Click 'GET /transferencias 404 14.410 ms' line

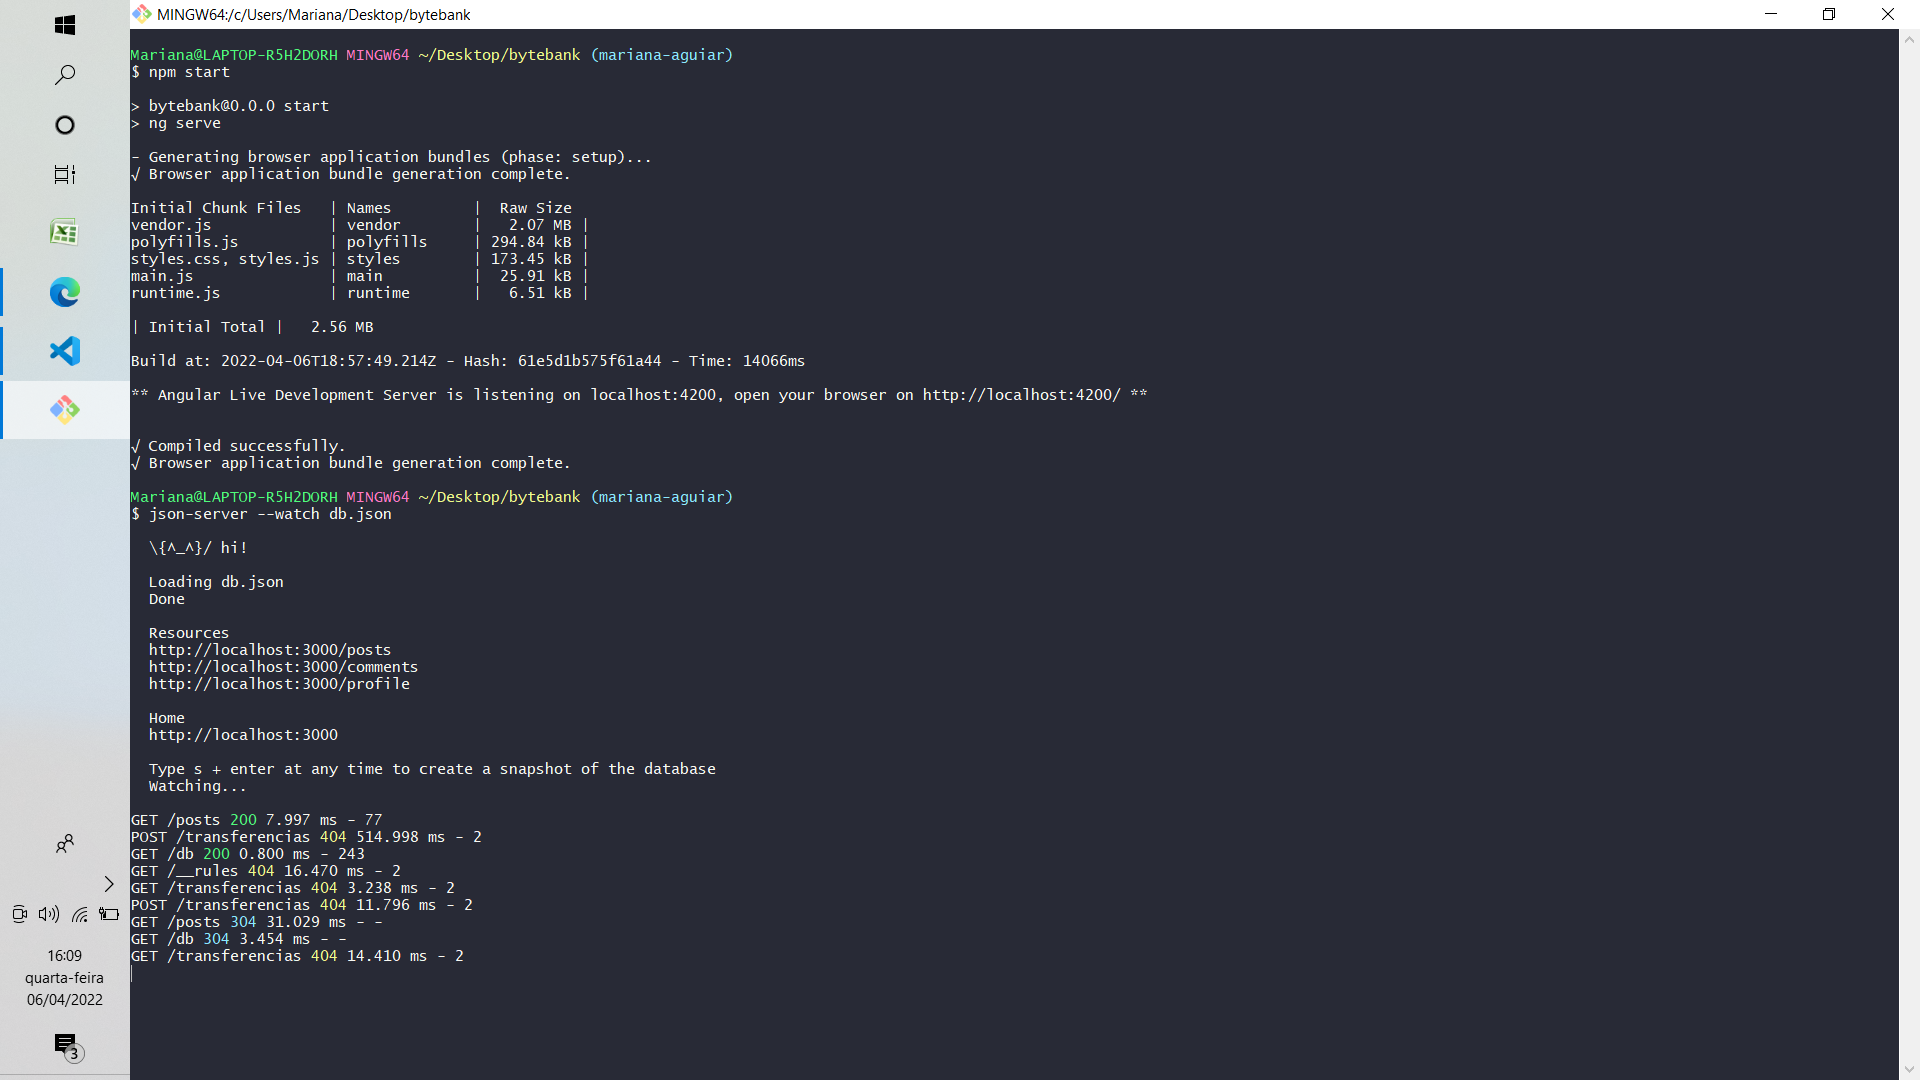(297, 956)
